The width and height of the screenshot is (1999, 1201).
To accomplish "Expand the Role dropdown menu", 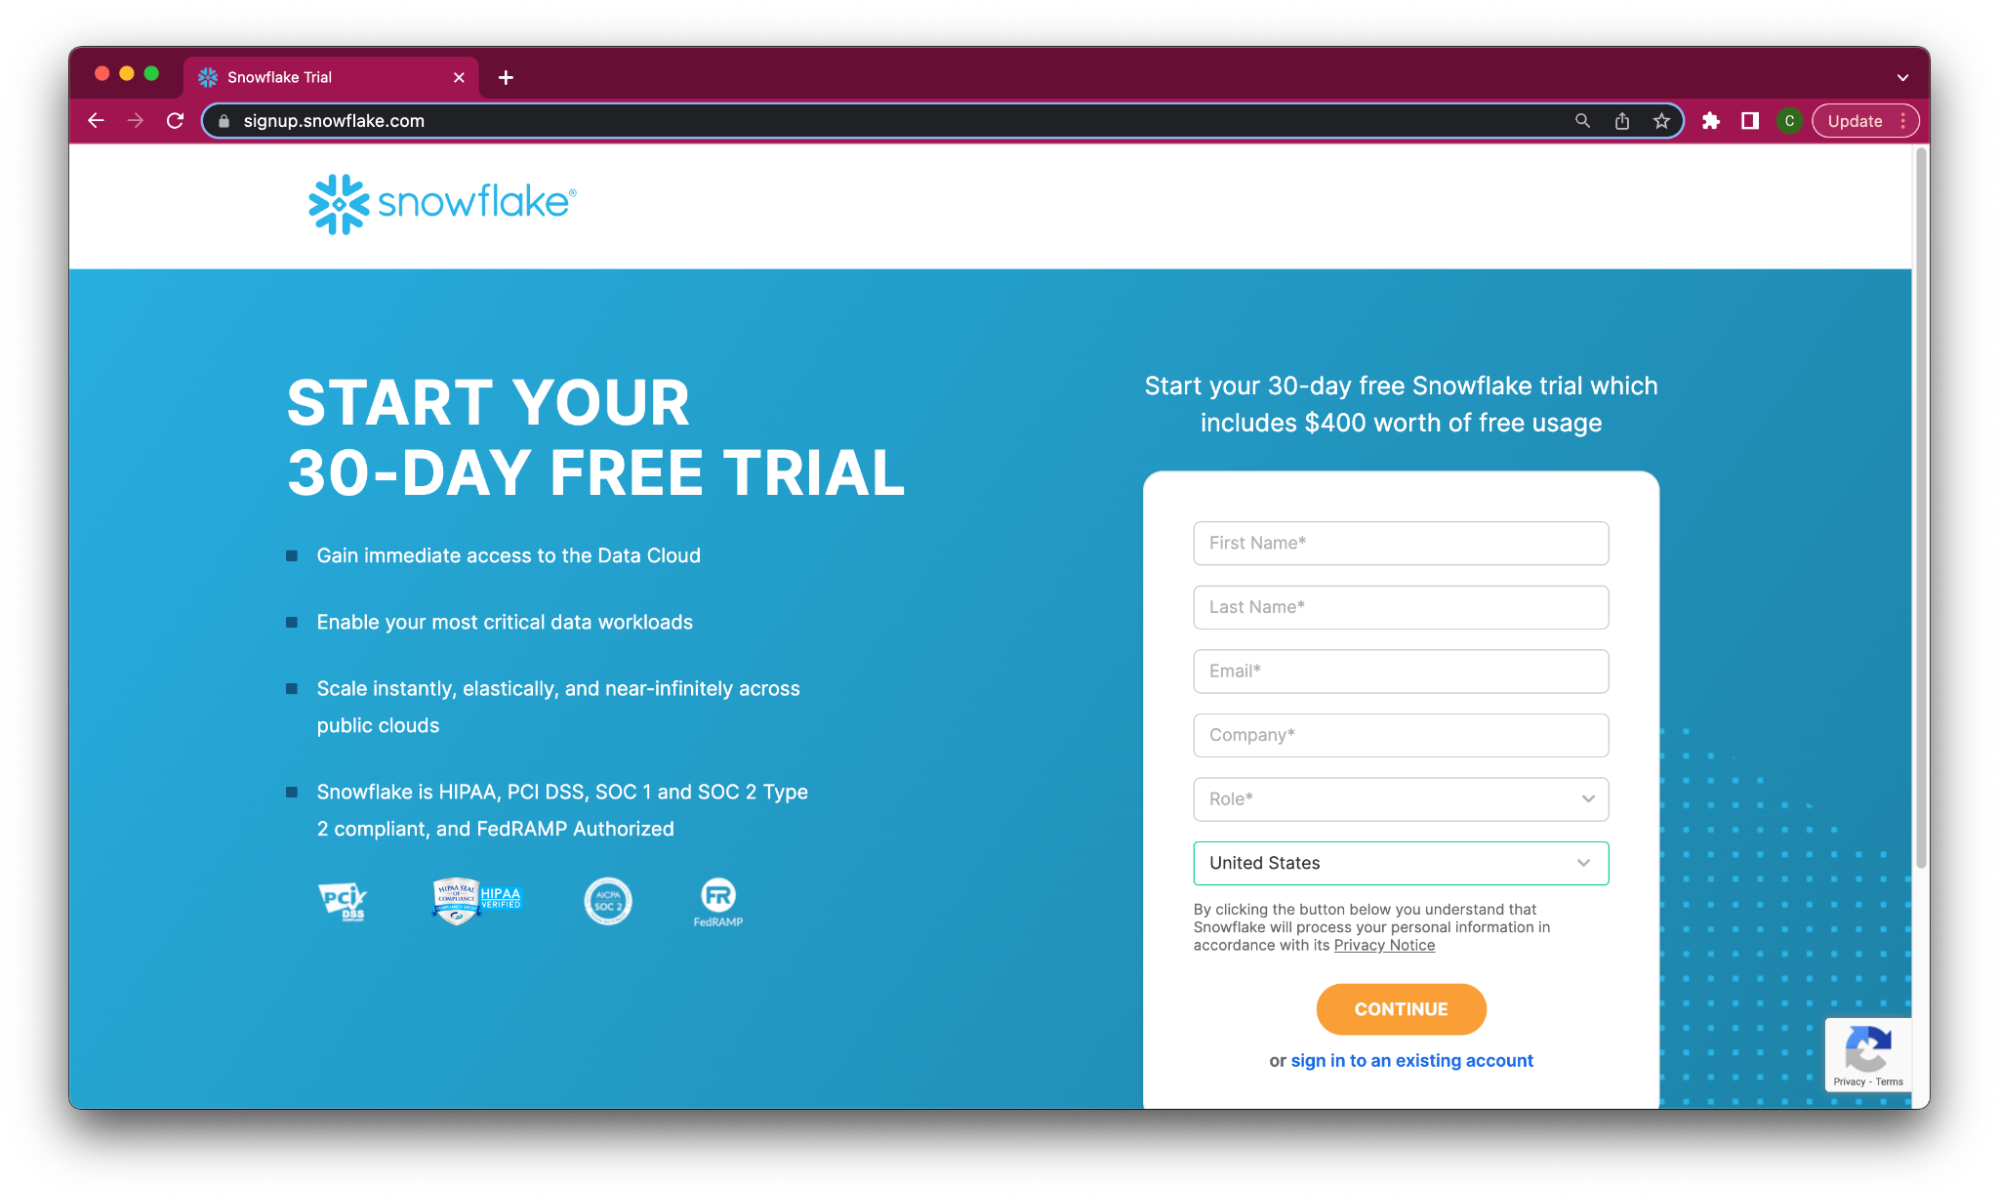I will pos(1399,798).
